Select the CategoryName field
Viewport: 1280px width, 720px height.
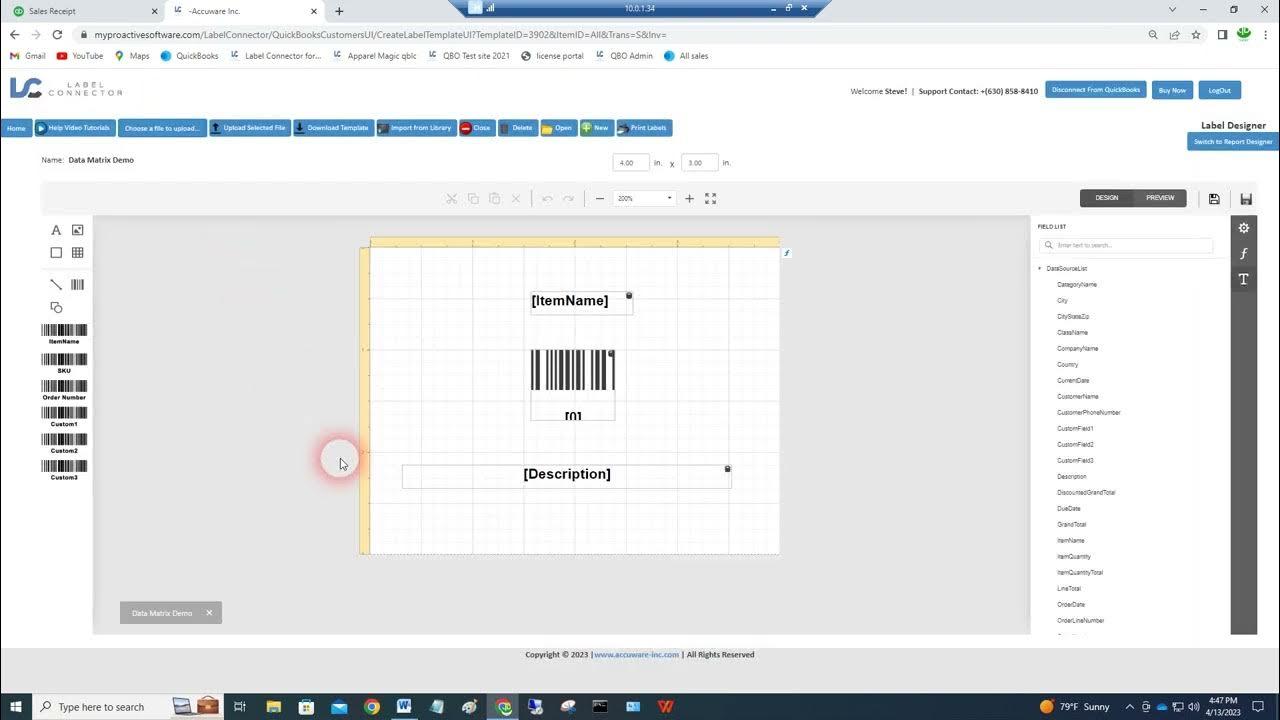[x=1077, y=285]
